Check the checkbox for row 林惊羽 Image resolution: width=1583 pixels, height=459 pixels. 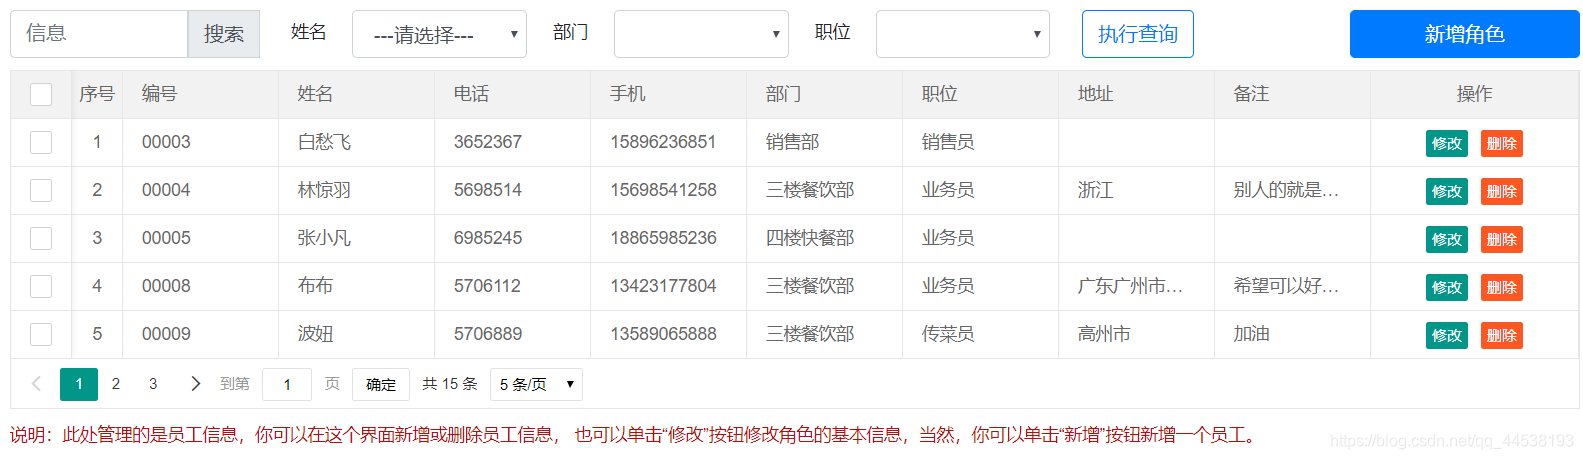(41, 190)
